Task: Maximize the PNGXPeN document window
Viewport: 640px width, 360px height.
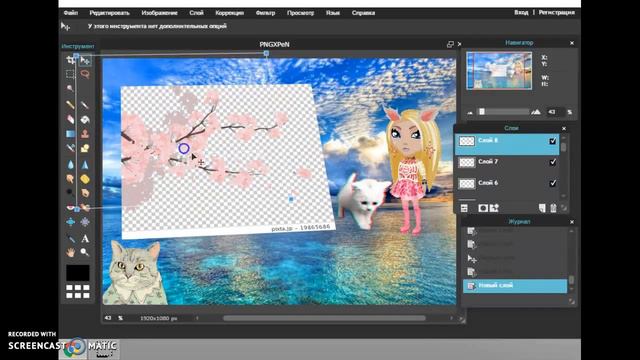Action: [x=450, y=44]
